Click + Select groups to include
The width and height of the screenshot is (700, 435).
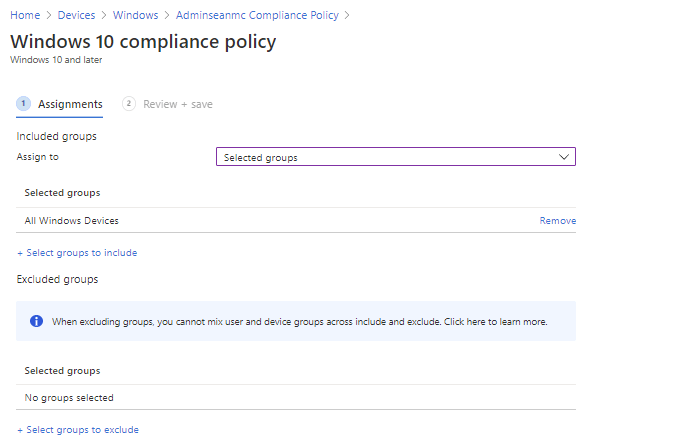pos(77,253)
